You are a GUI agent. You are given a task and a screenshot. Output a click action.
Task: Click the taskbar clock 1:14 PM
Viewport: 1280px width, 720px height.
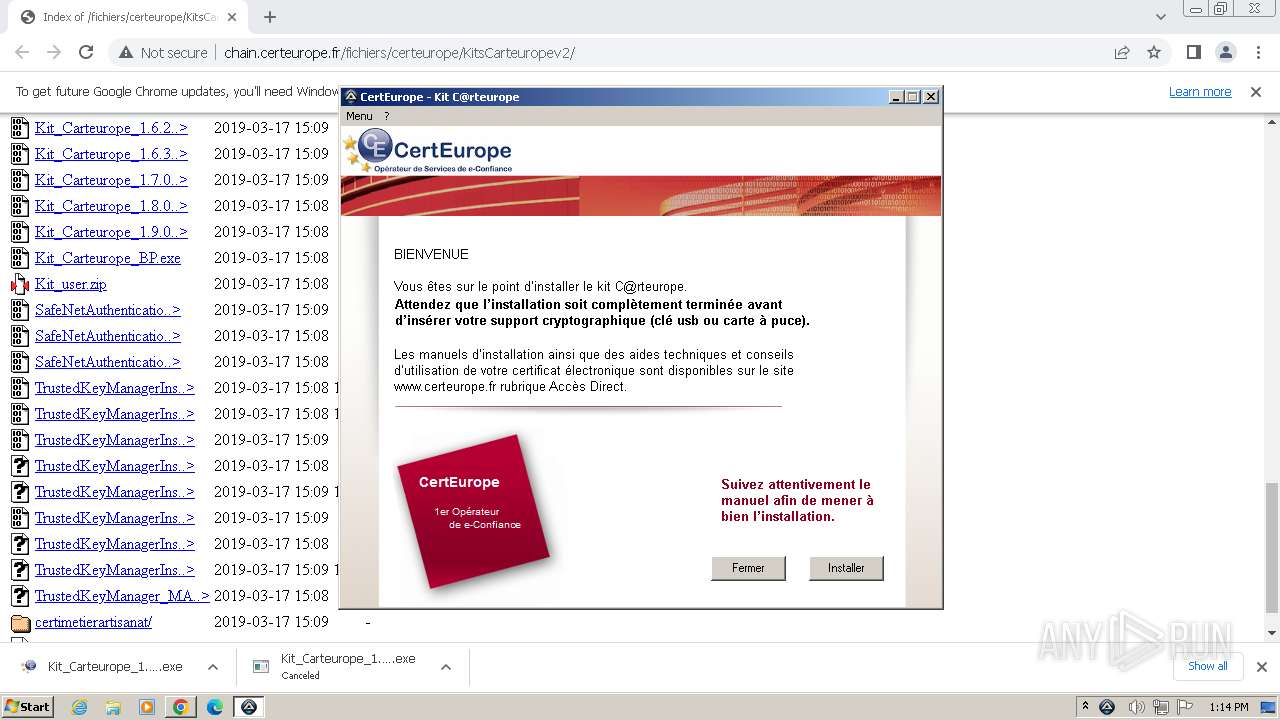pos(1228,707)
